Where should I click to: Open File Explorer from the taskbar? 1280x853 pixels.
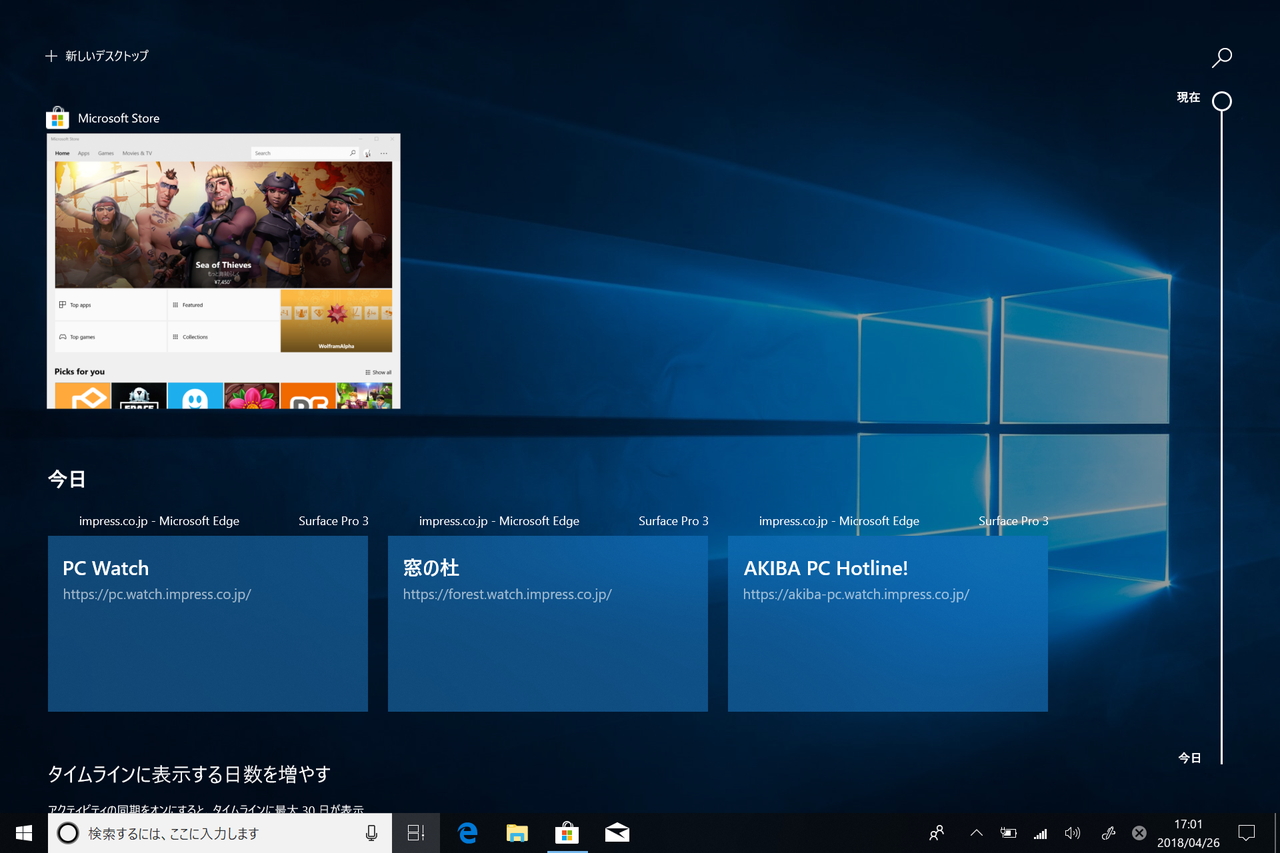point(517,833)
